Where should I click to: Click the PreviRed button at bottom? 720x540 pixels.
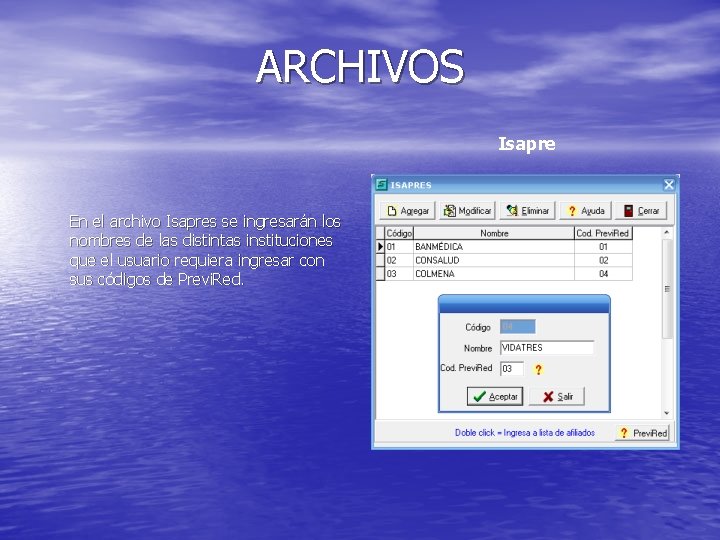(x=642, y=433)
